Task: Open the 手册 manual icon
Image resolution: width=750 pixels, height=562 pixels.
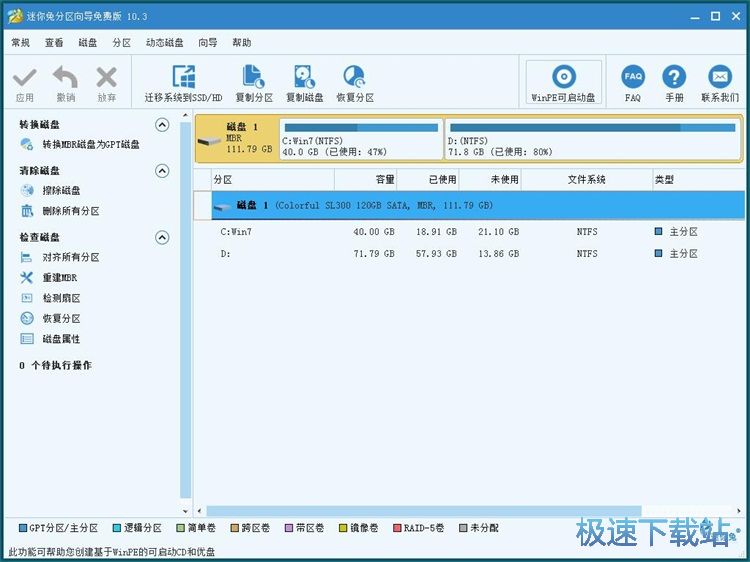Action: [x=675, y=78]
